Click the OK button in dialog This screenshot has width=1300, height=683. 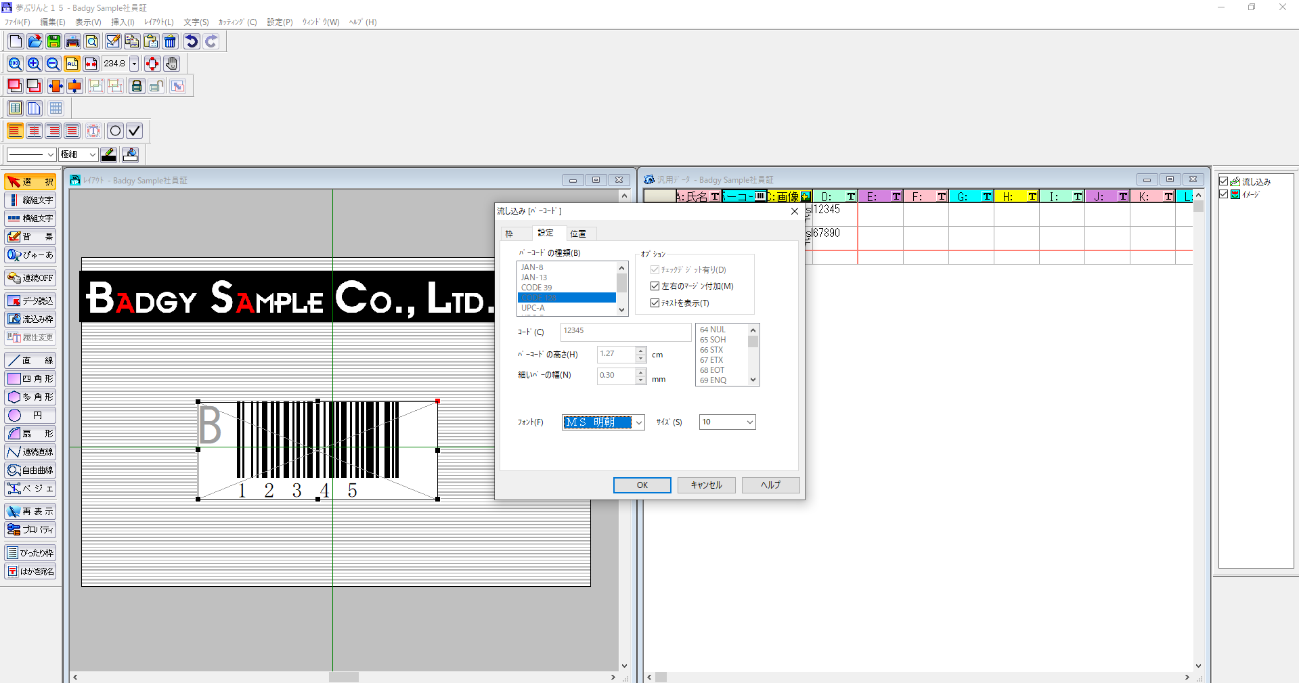click(641, 485)
